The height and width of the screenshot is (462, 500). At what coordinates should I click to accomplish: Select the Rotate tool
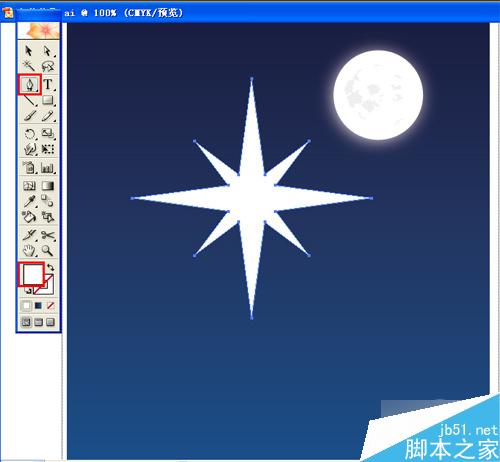(30, 134)
